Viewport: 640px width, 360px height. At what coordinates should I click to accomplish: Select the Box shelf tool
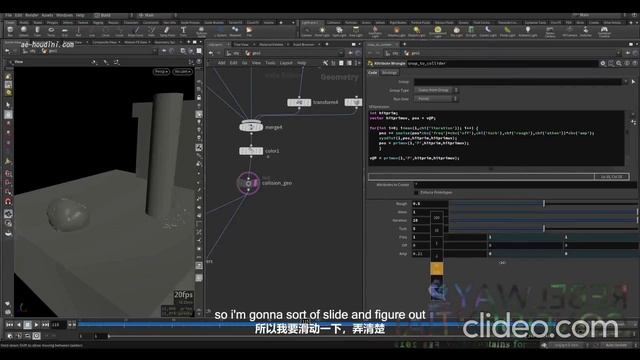(x=10, y=31)
